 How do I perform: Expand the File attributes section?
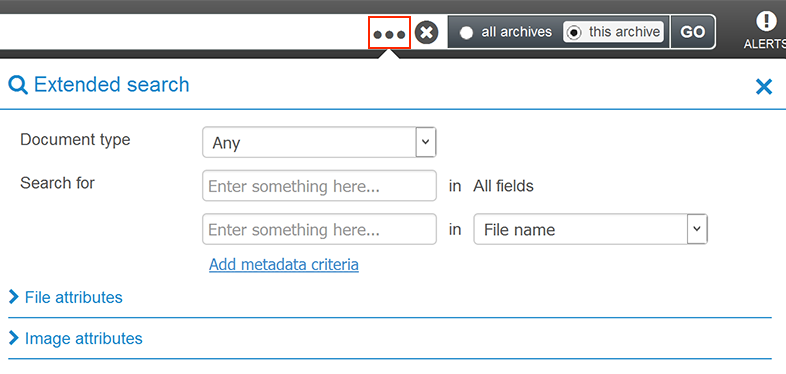(66, 297)
